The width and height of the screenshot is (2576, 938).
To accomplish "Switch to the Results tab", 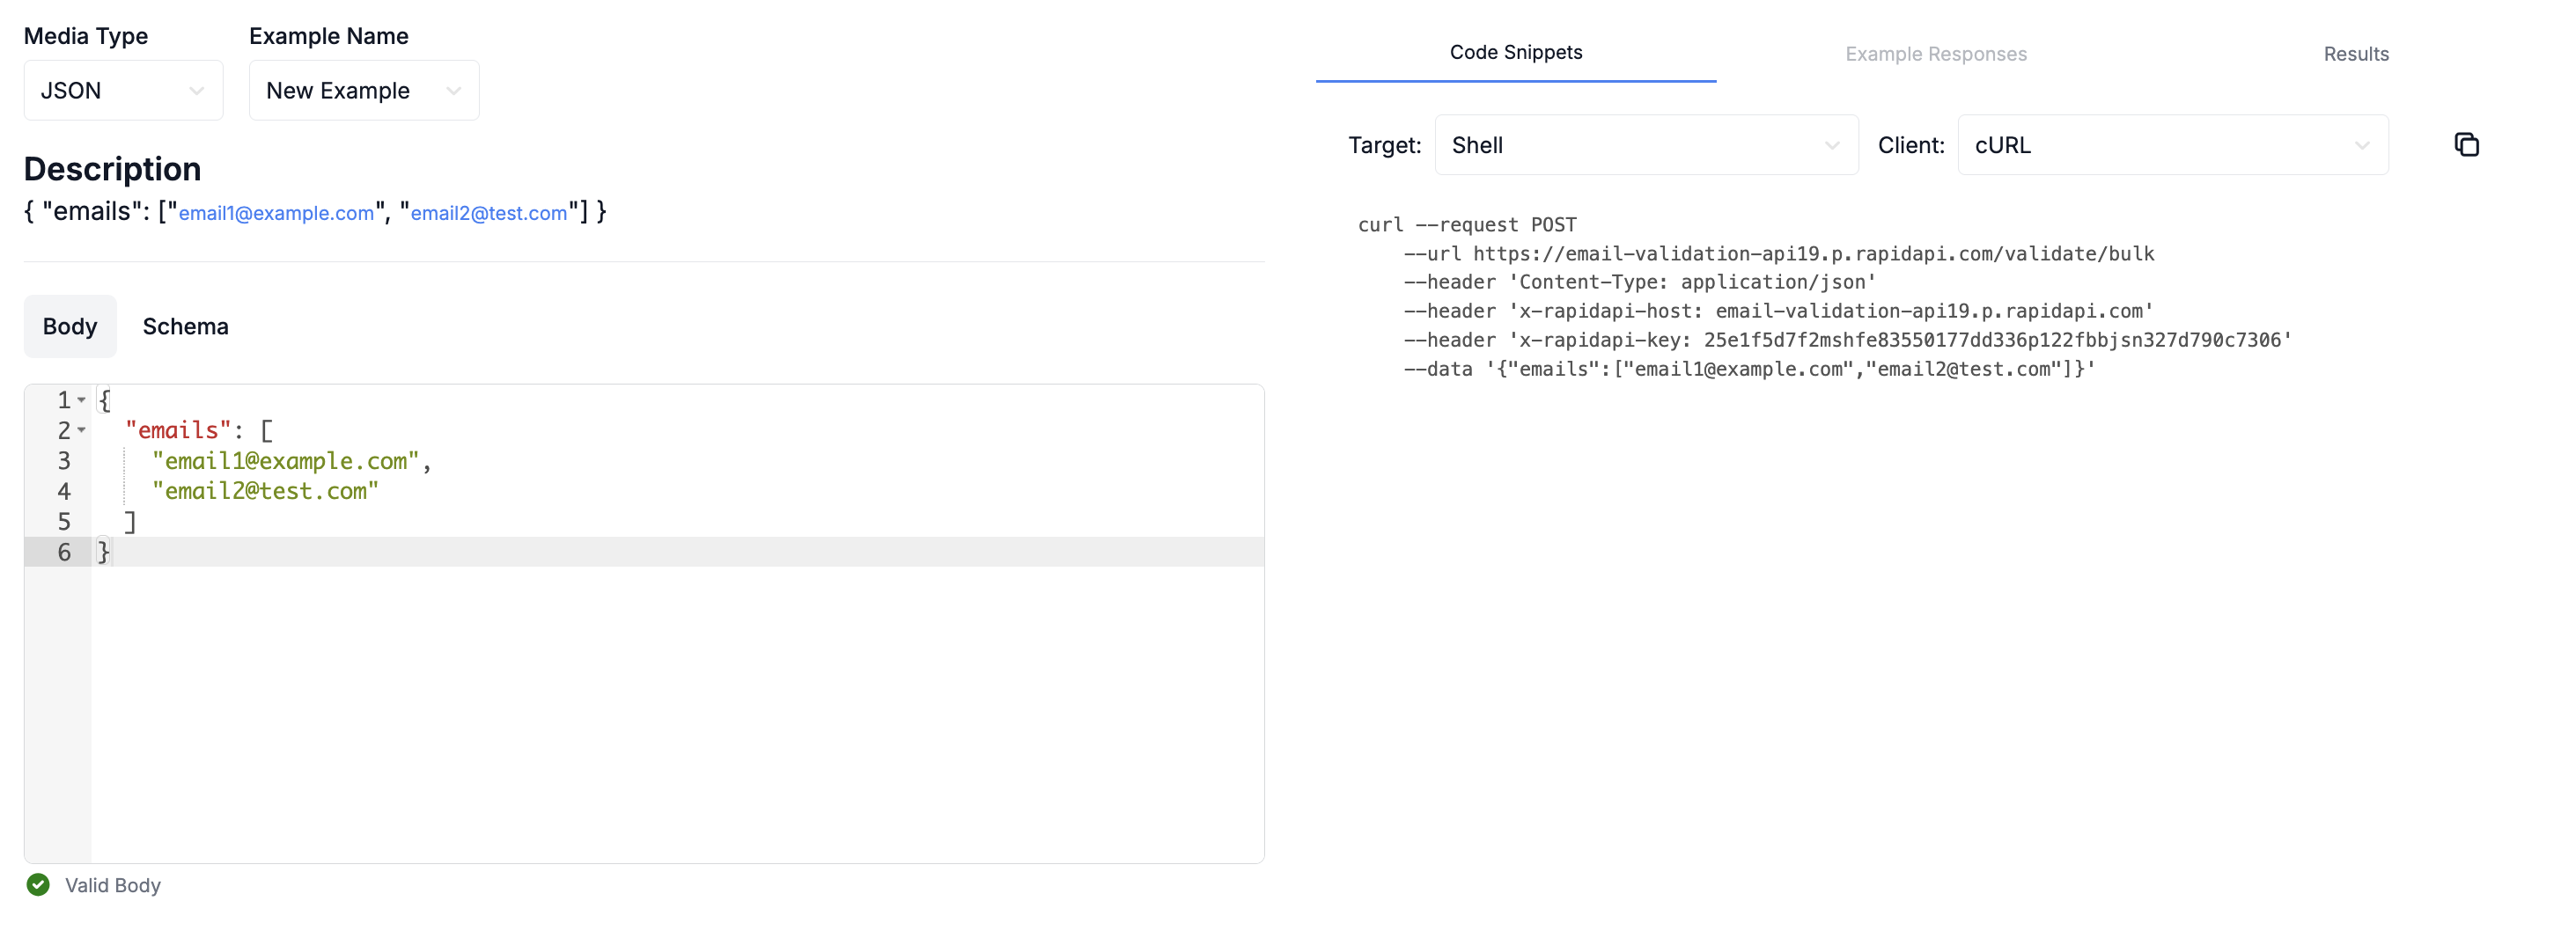I will tap(2356, 53).
